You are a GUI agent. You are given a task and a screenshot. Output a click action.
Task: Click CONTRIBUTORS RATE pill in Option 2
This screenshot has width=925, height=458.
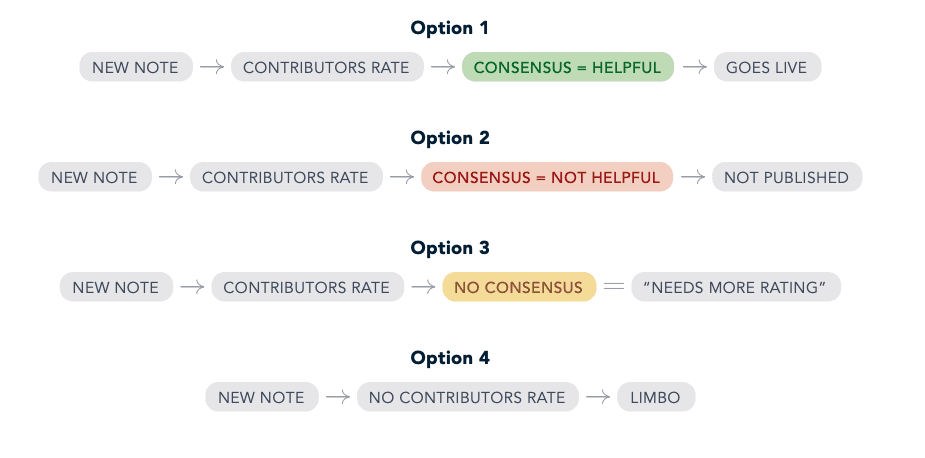tap(286, 177)
